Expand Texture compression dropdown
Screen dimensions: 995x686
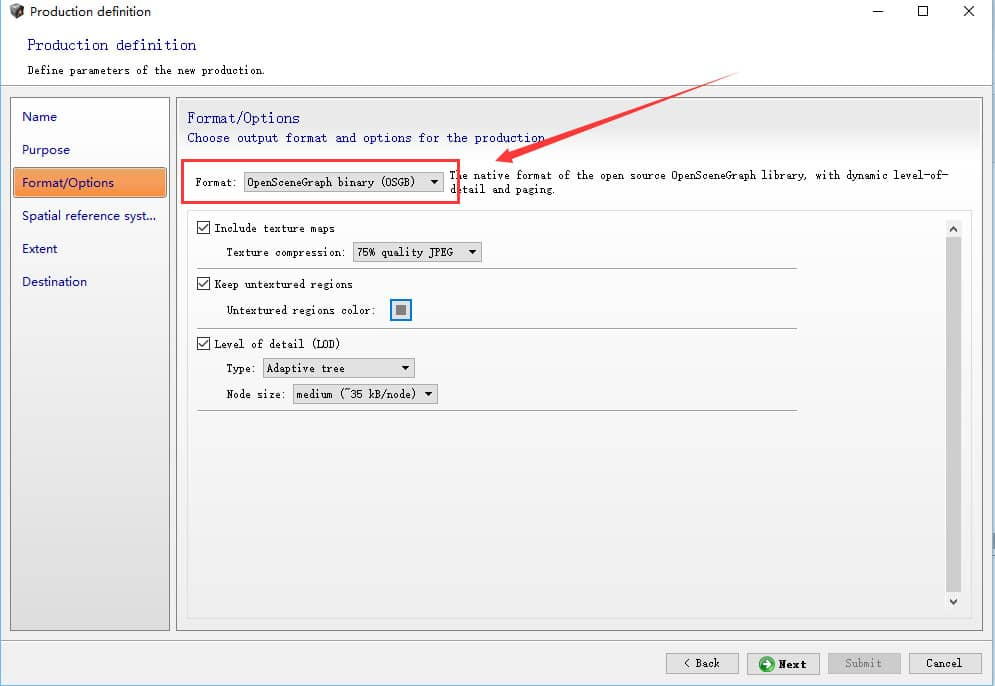[x=417, y=252]
